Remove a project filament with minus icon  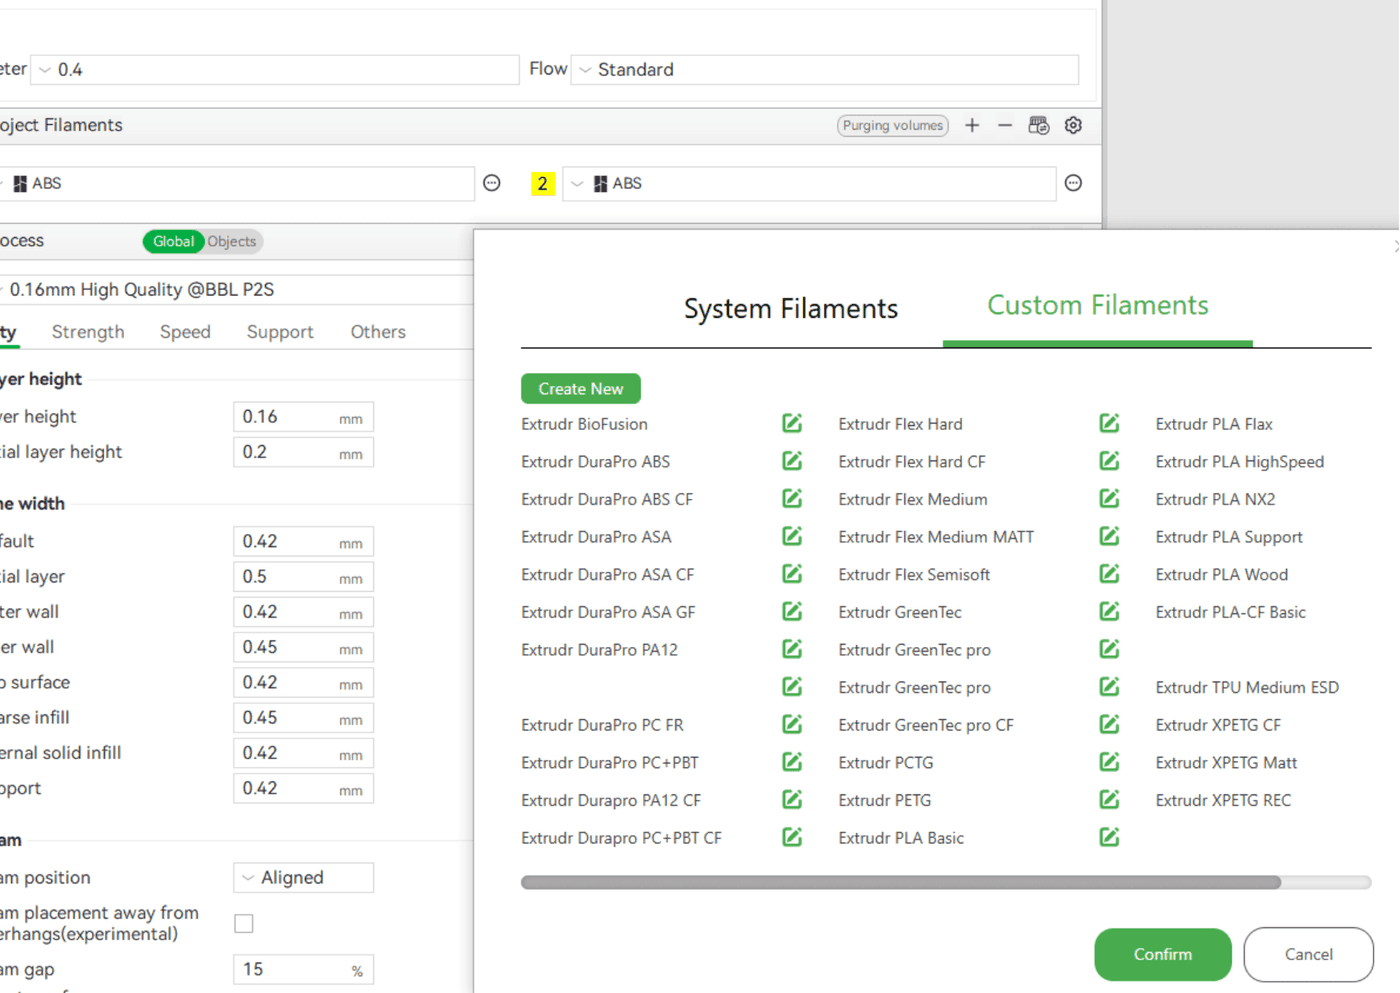[1005, 125]
